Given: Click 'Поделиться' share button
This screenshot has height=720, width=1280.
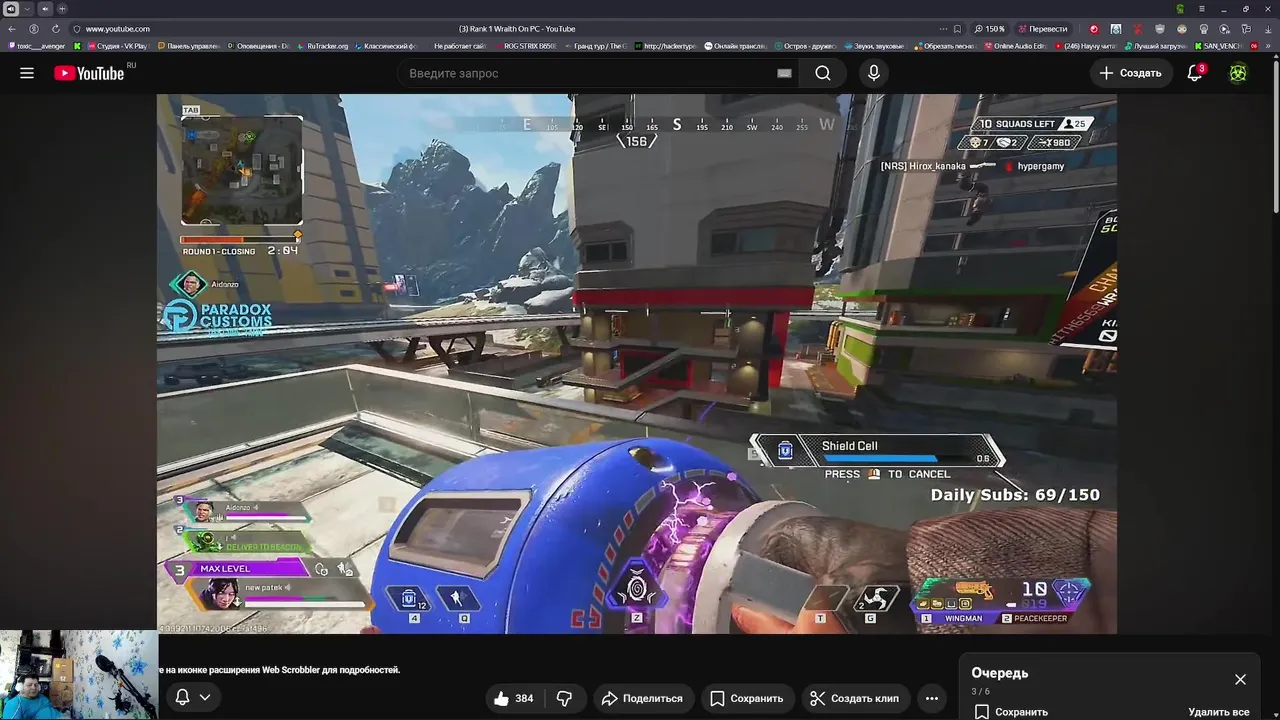Looking at the screenshot, I should point(642,698).
